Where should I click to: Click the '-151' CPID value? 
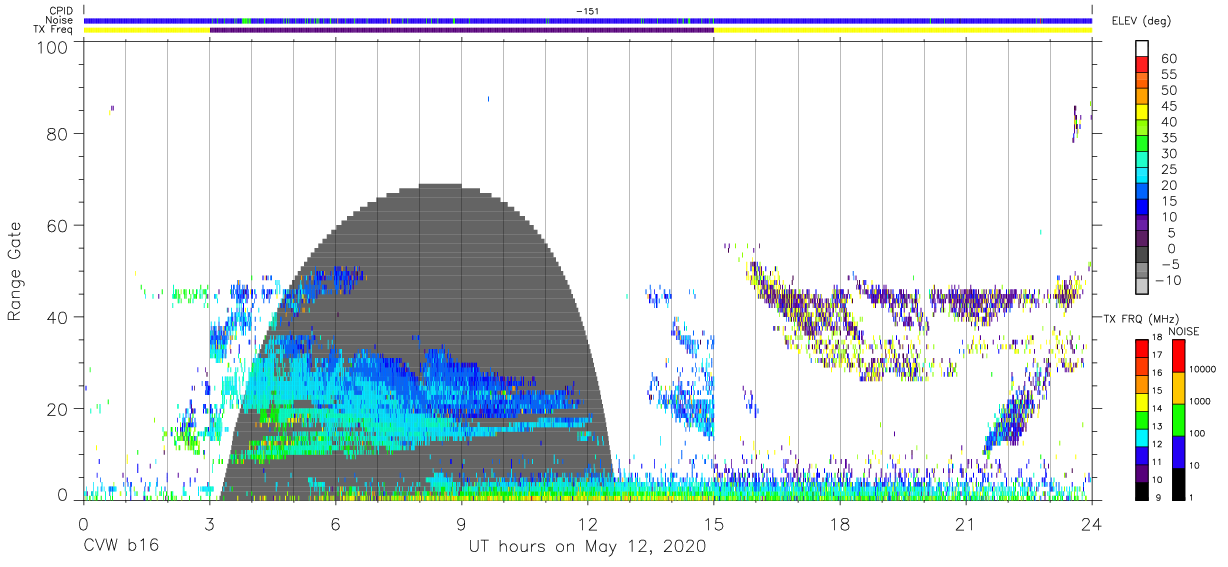point(587,10)
